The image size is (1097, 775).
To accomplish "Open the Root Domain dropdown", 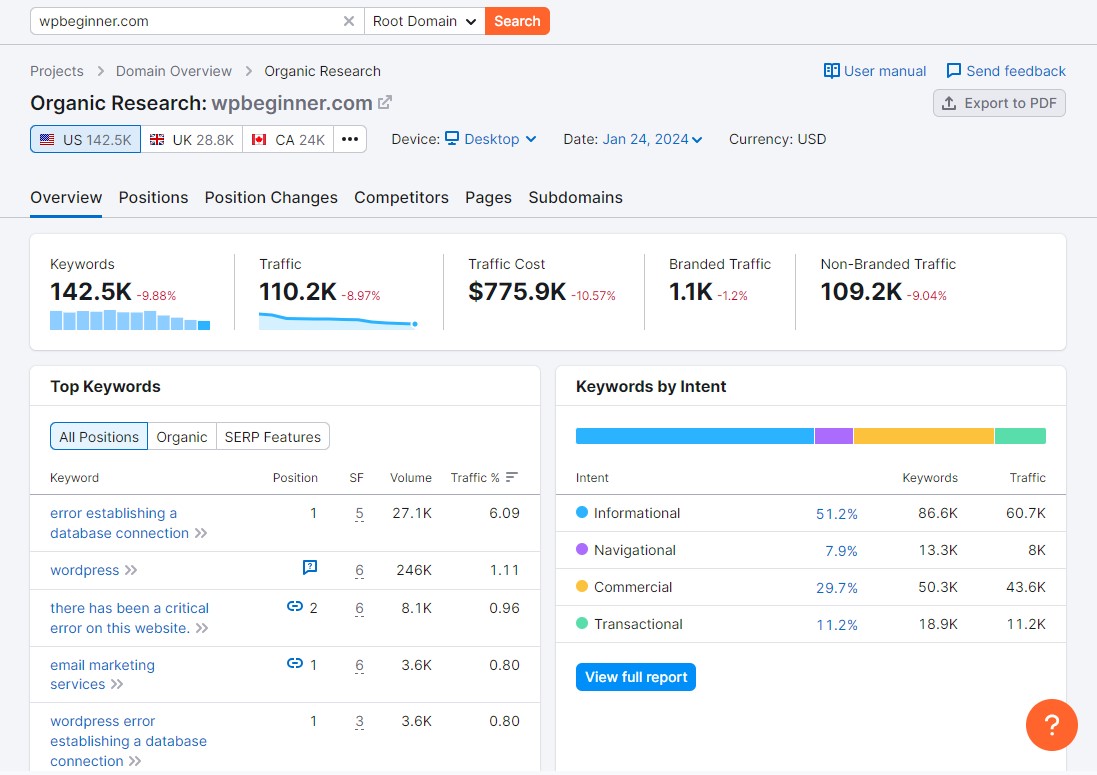I will (x=424, y=21).
